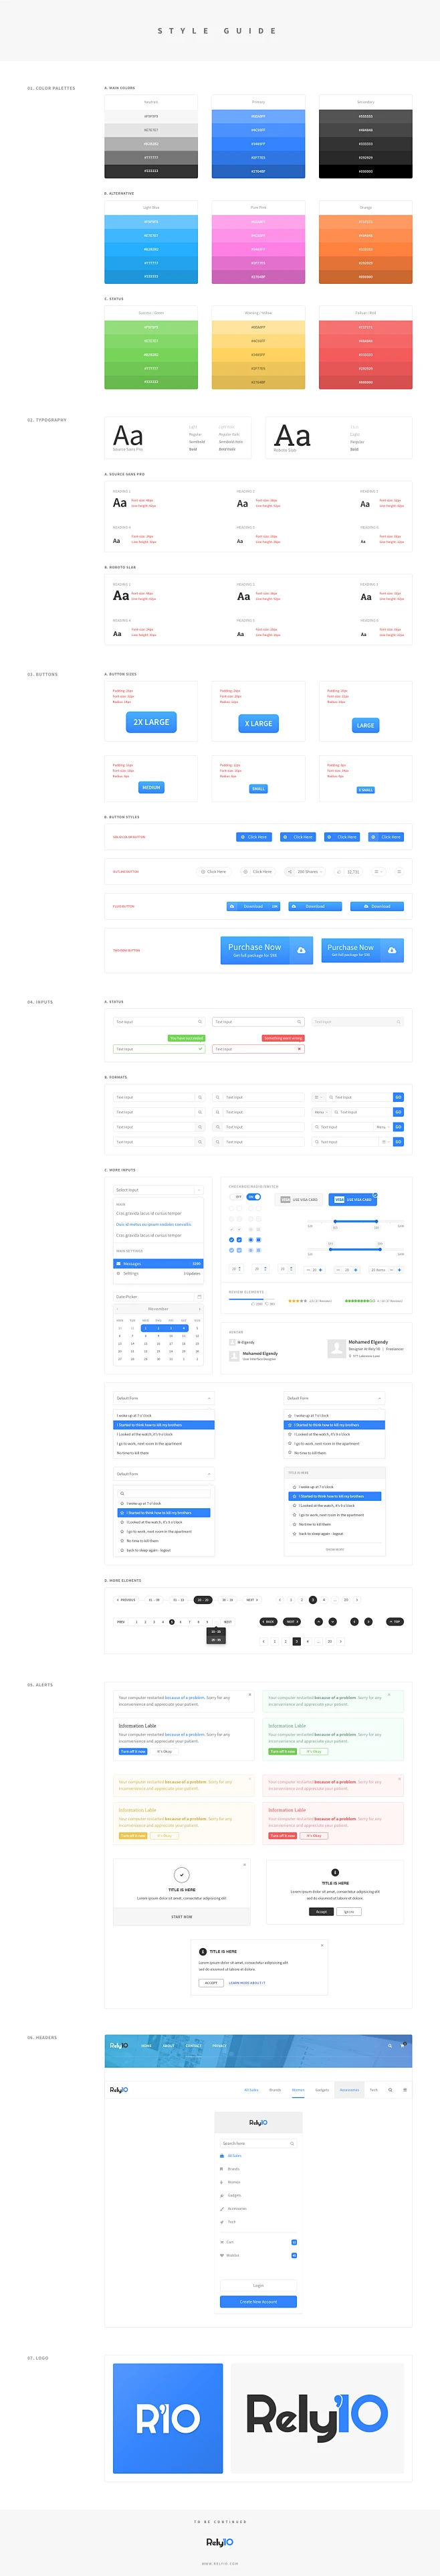Click the cloud icon on large Purchase Now button
The image size is (440, 2576).
click(x=301, y=950)
